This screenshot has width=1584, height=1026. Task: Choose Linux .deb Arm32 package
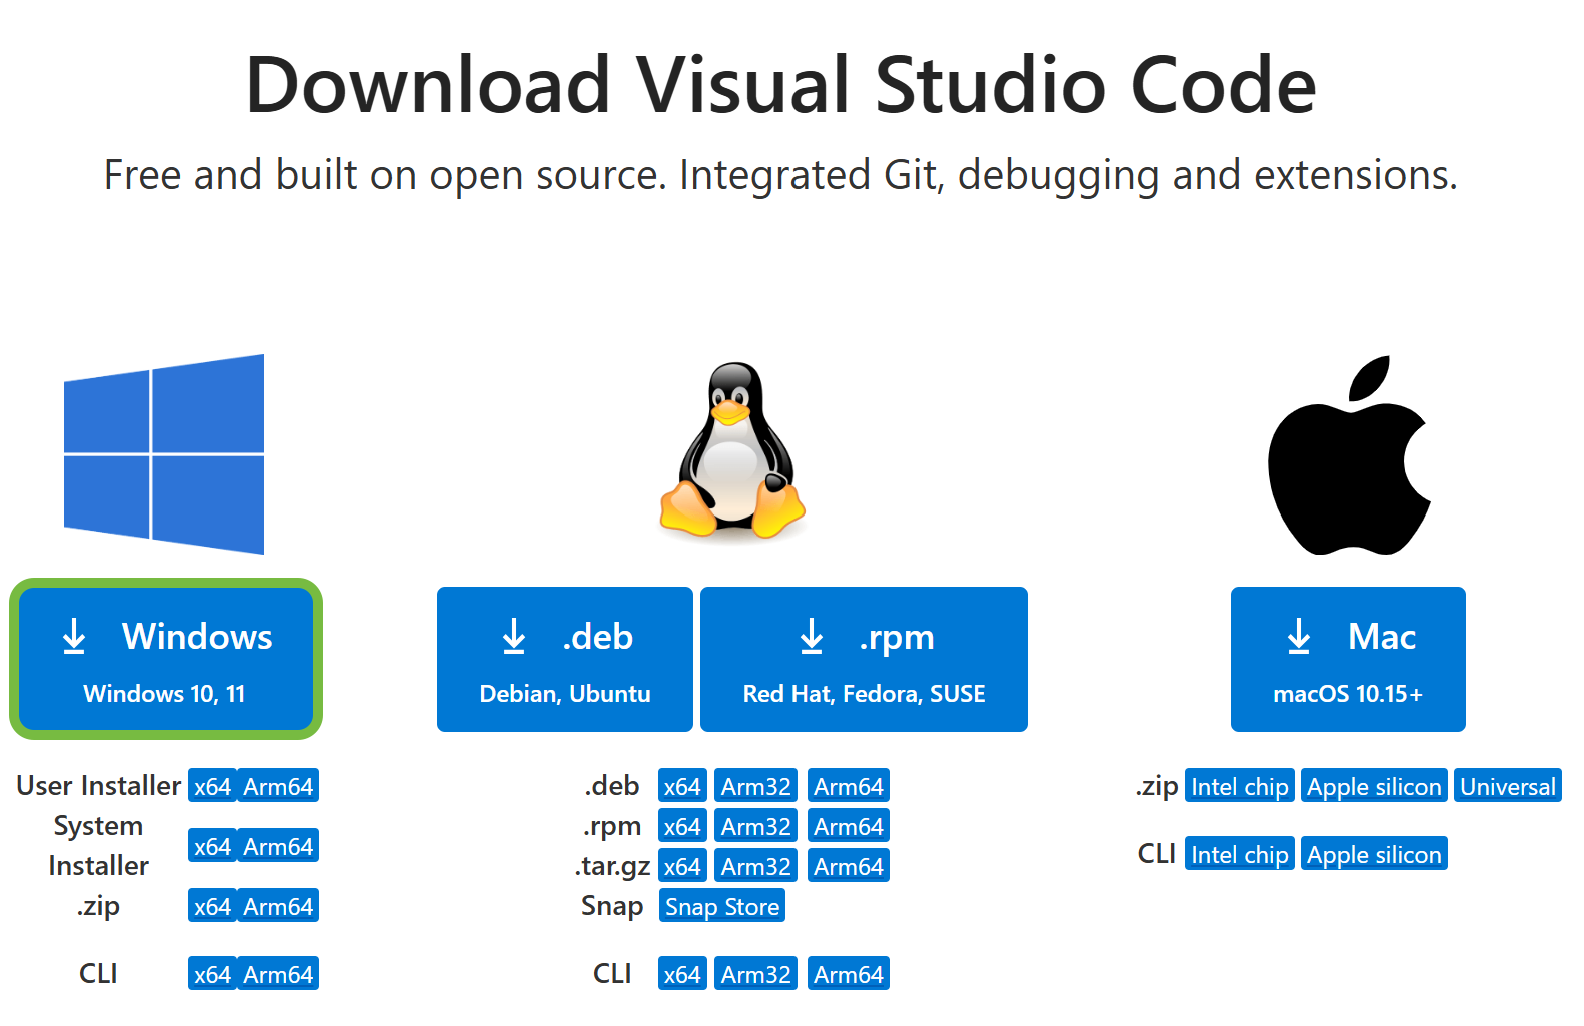pyautogui.click(x=756, y=786)
